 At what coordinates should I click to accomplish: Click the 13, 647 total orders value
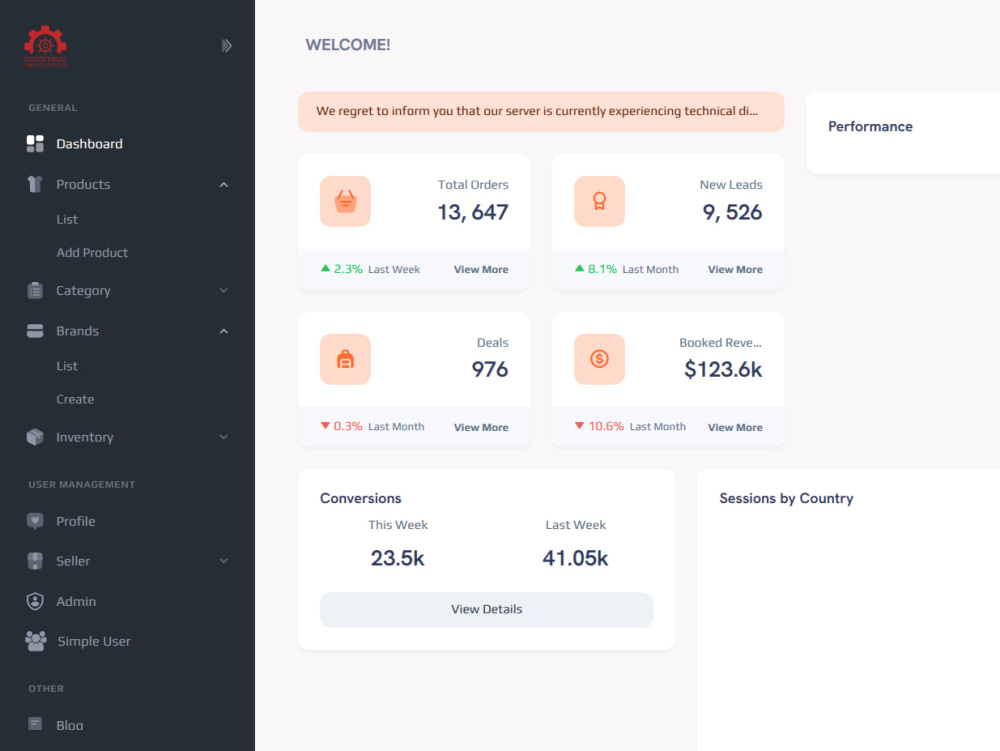[x=473, y=212]
